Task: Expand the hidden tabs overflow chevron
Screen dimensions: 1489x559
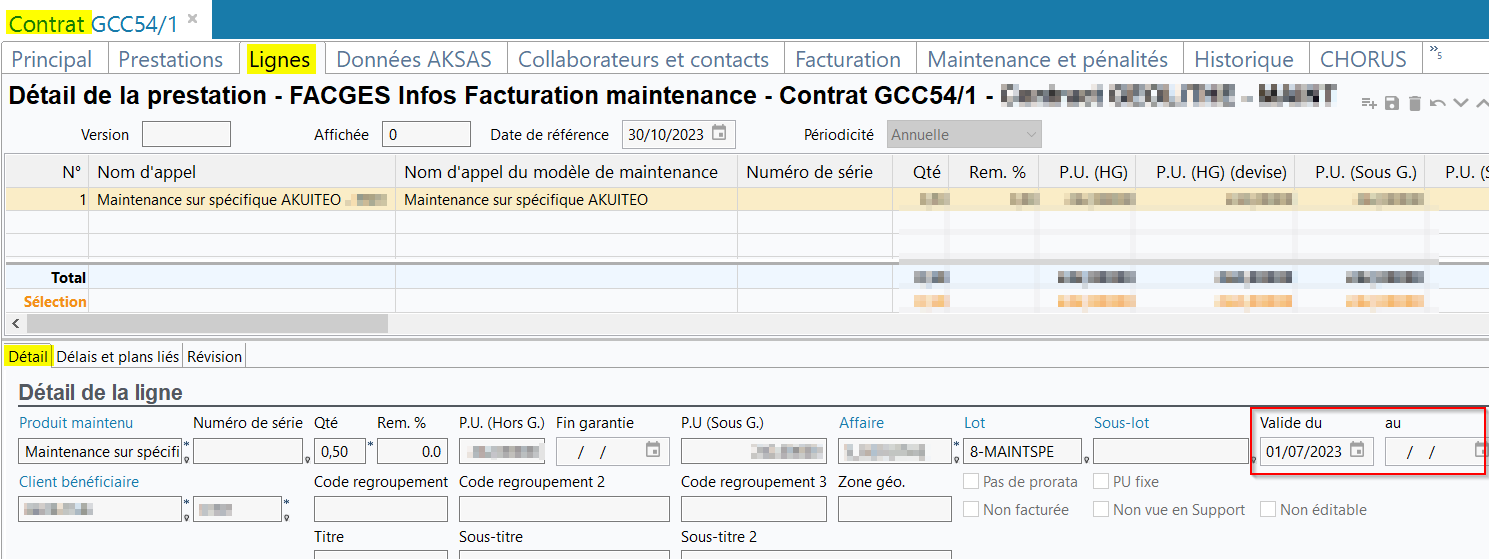Action: [1435, 52]
